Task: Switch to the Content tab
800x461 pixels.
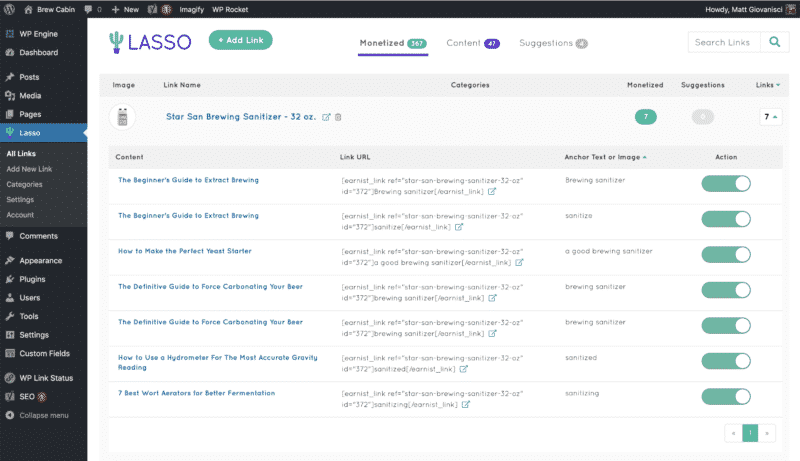Action: pyautogui.click(x=472, y=43)
